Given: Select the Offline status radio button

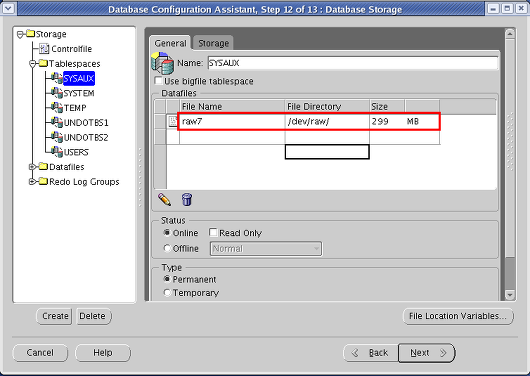Looking at the screenshot, I should coord(167,248).
